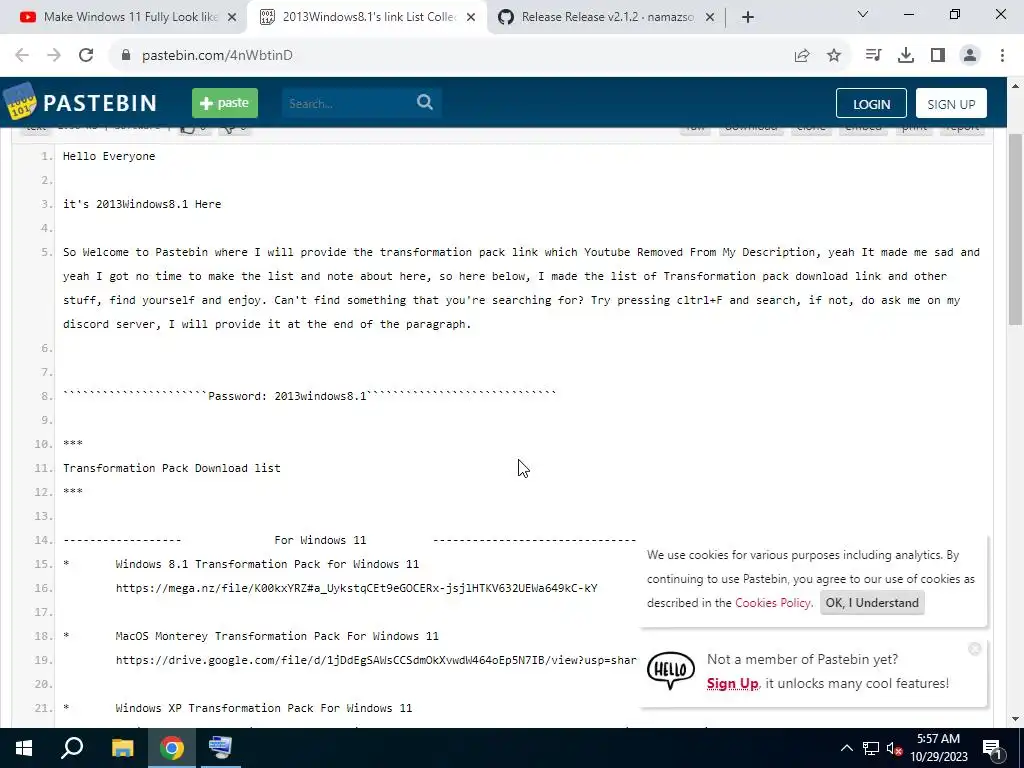Click the scrollbar up arrow
Image resolution: width=1024 pixels, height=768 pixels.
[1015, 86]
